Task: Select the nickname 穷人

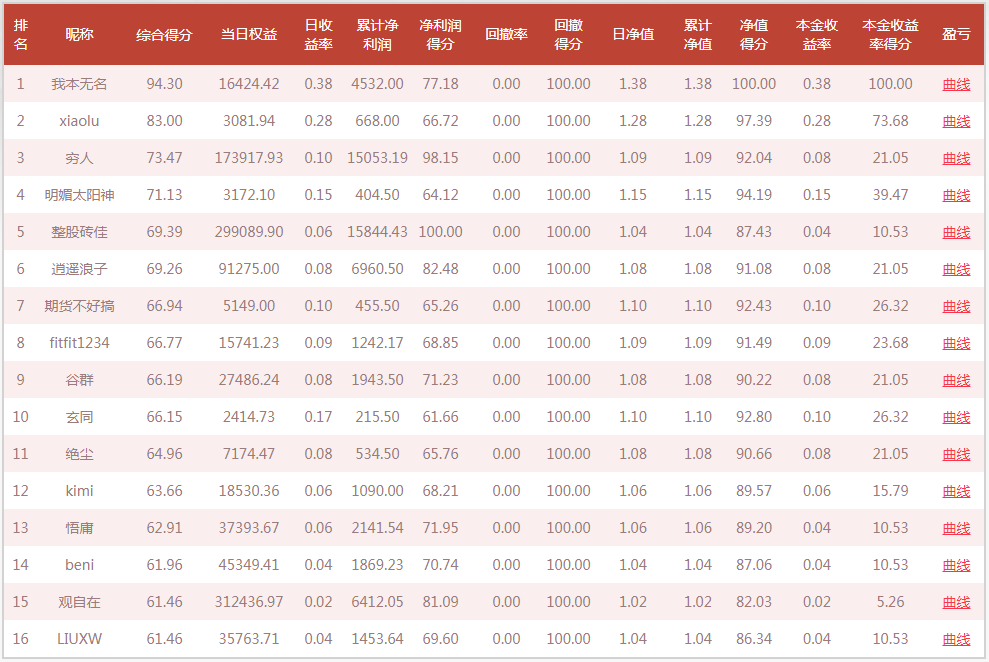Action: pyautogui.click(x=79, y=158)
